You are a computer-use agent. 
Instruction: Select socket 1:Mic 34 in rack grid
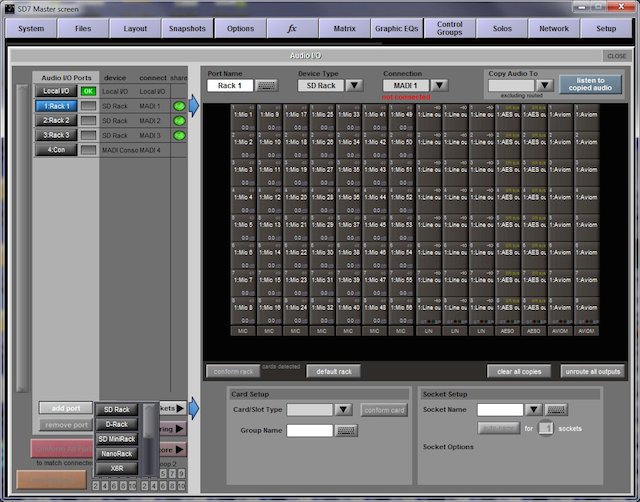point(348,145)
